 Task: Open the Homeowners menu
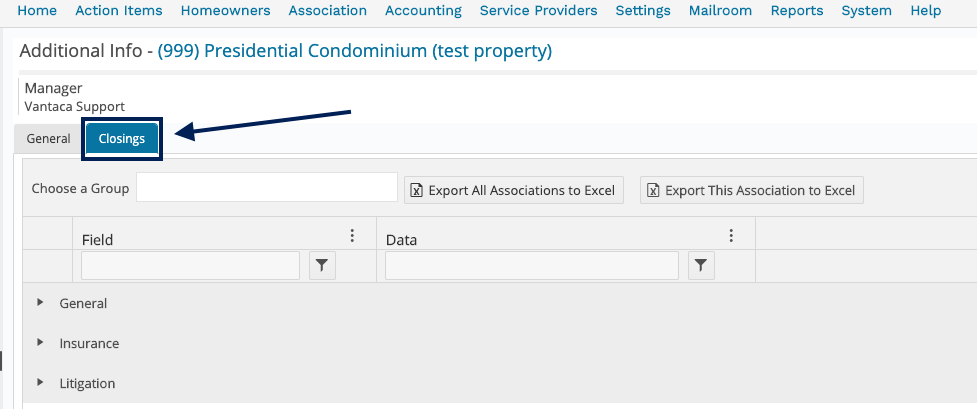(226, 11)
